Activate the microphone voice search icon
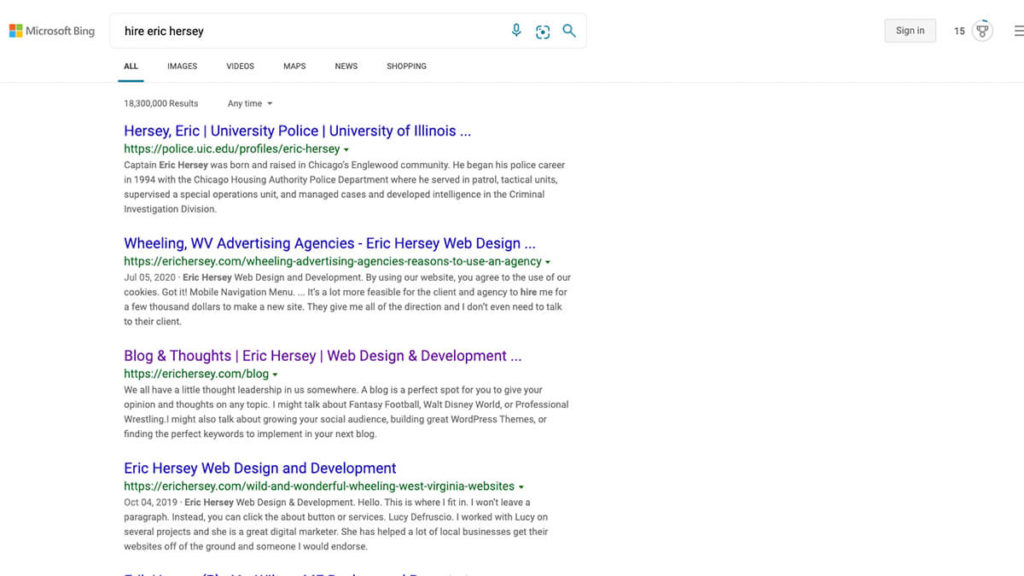 pos(516,31)
